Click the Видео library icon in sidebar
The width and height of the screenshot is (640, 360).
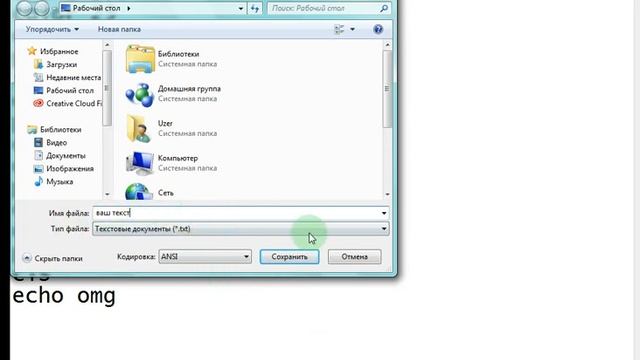(38, 142)
